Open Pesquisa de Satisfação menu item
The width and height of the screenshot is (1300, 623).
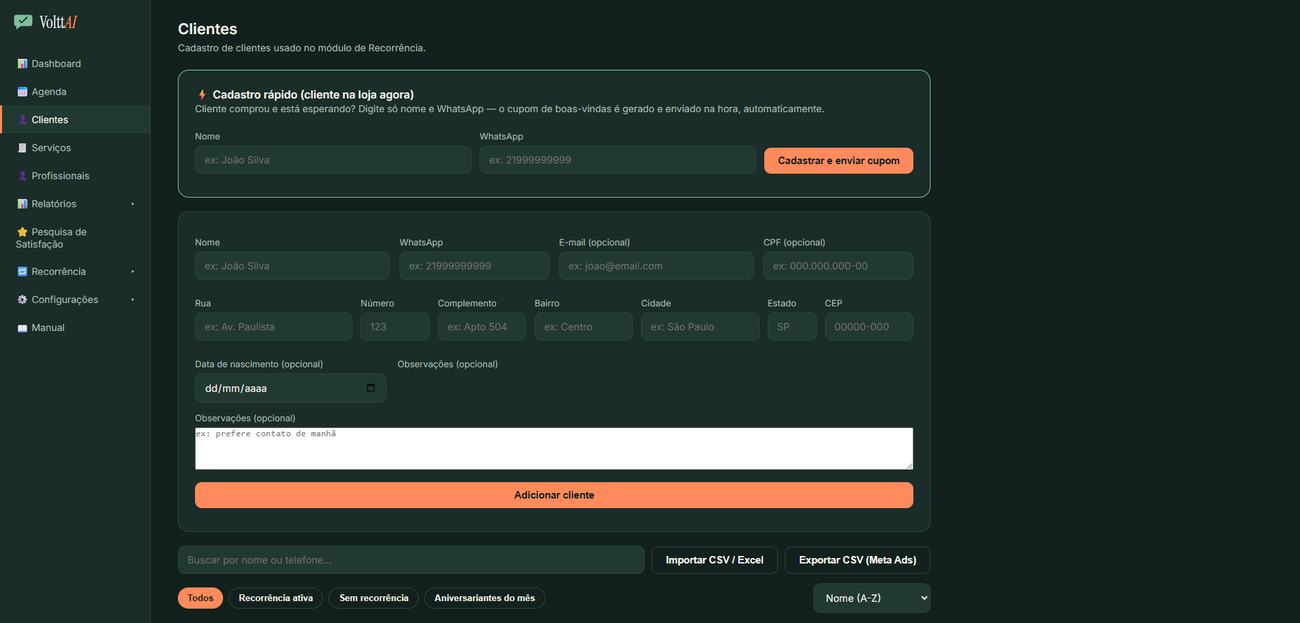(x=75, y=238)
